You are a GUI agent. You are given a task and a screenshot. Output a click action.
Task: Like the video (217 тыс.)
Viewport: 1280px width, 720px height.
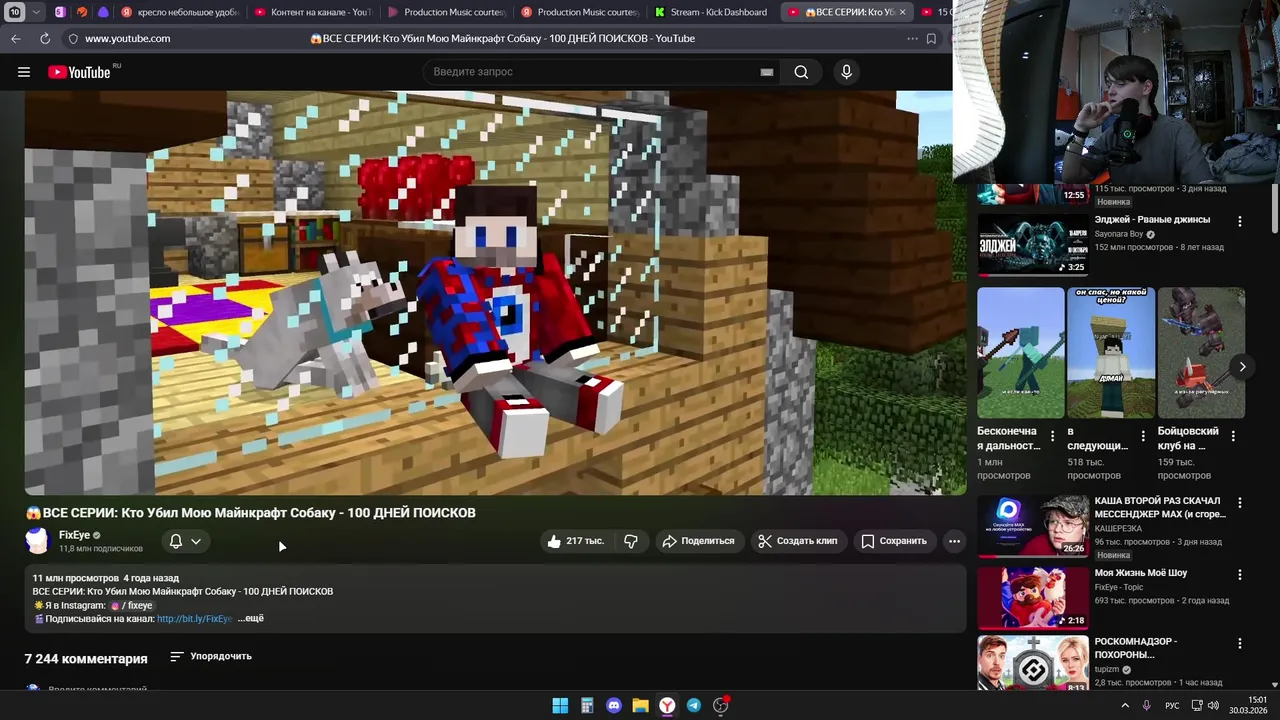(x=576, y=541)
